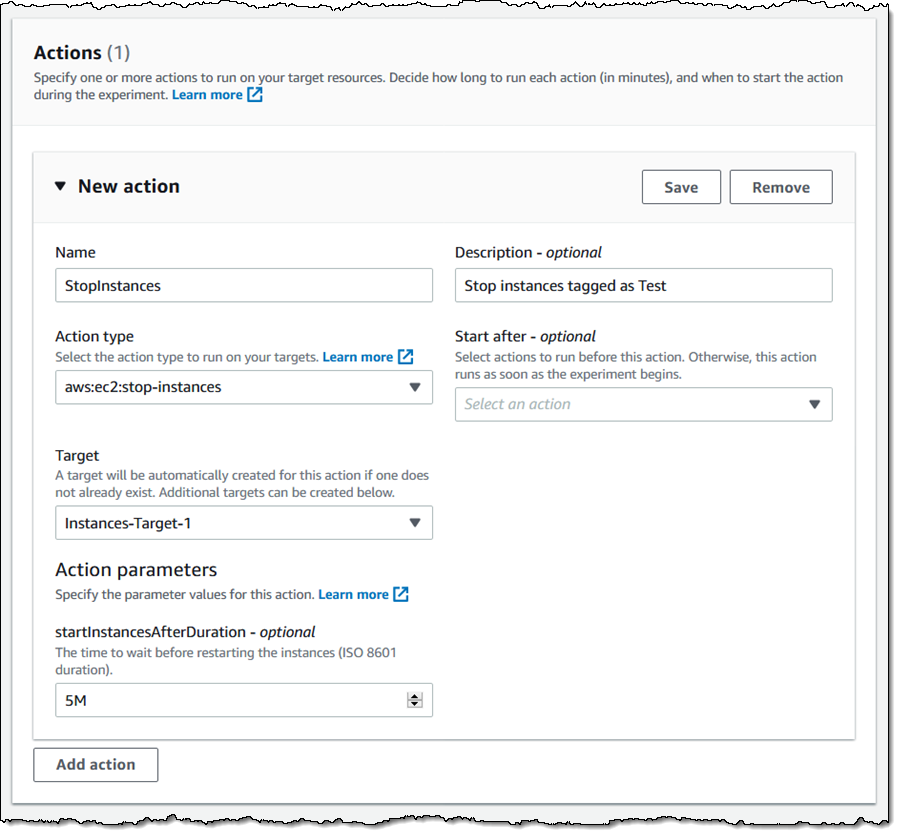Open Learn more link for Action type

point(357,357)
